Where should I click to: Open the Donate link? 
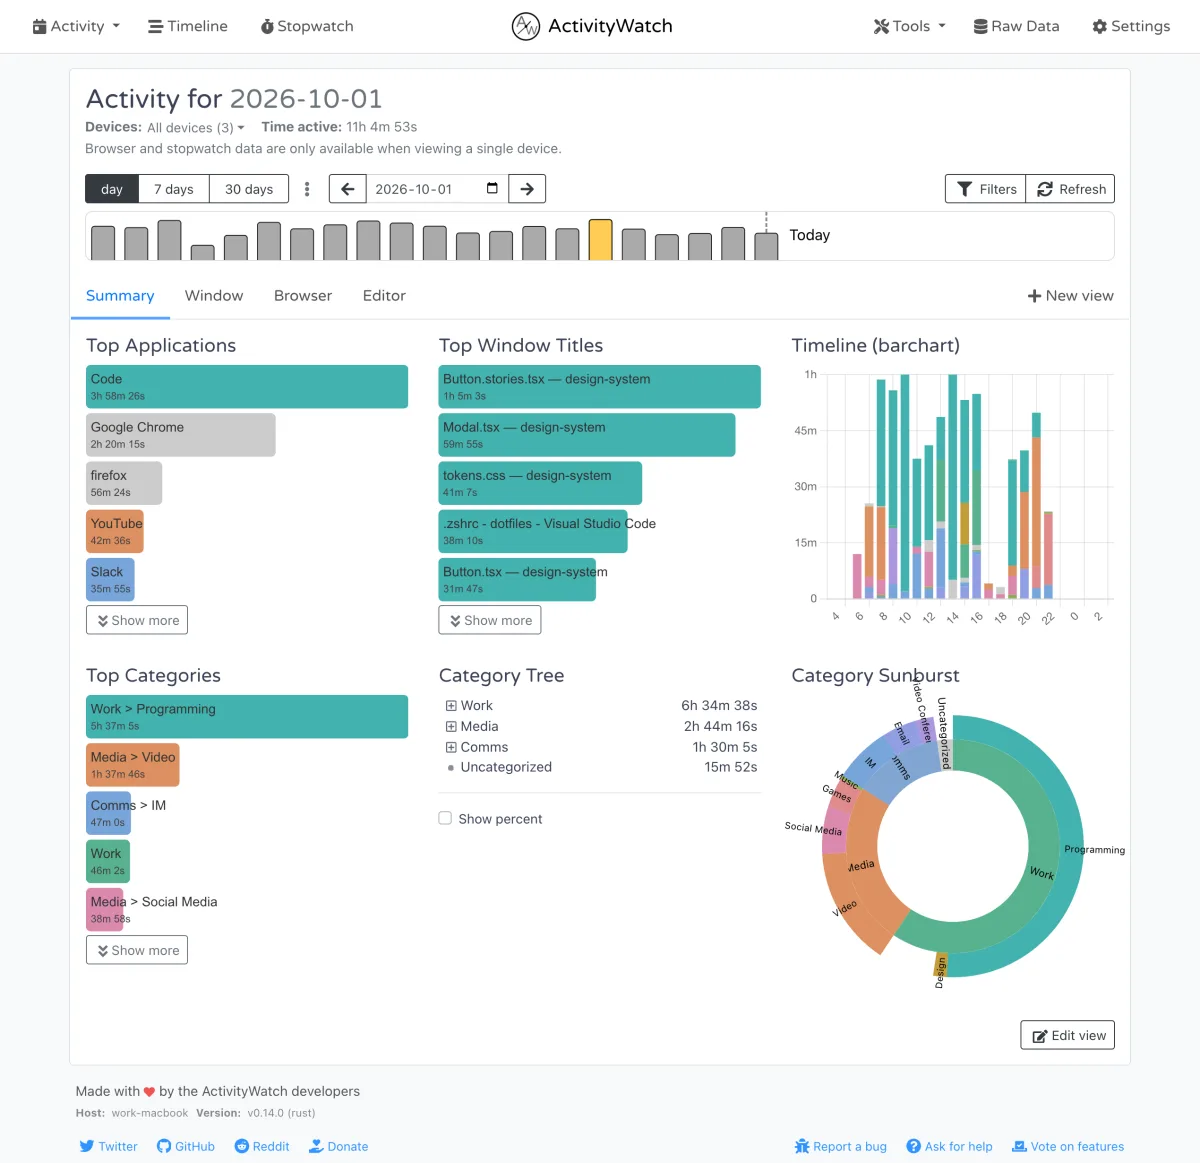pyautogui.click(x=339, y=1146)
